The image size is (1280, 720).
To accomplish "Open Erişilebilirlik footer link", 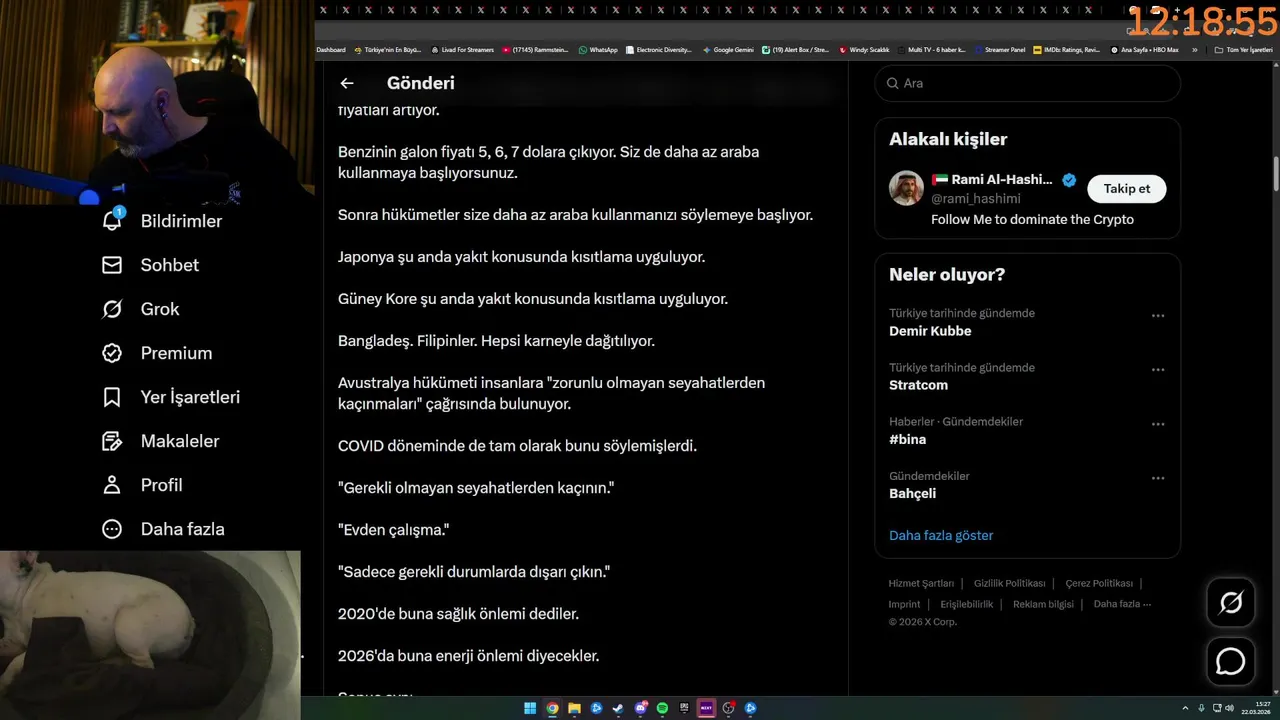I will tap(967, 604).
